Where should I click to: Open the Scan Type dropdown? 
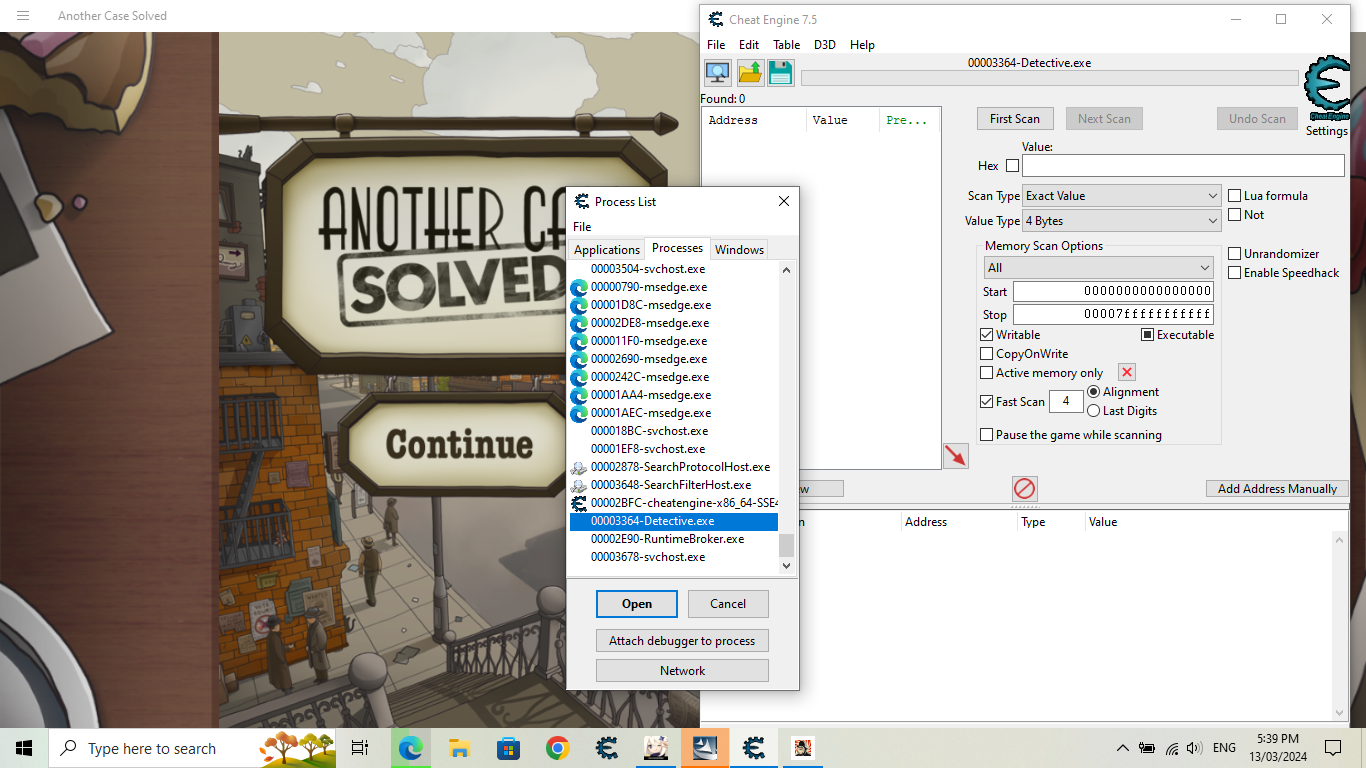coord(1120,195)
